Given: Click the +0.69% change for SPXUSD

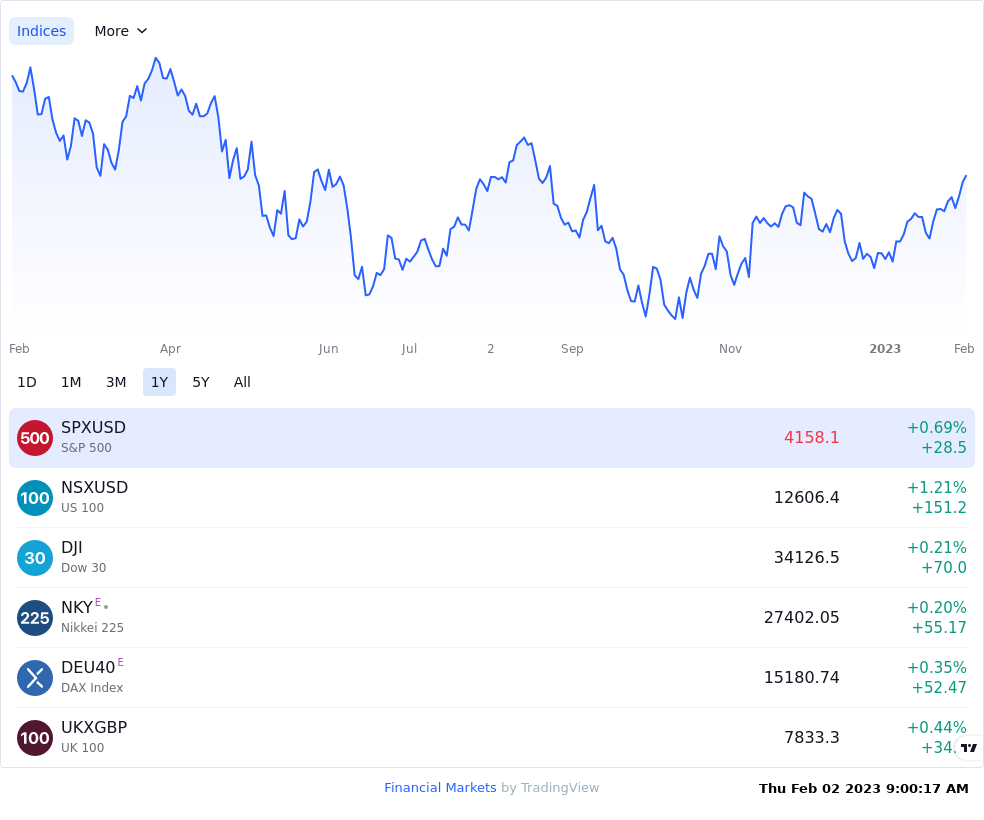Looking at the screenshot, I should 937,427.
